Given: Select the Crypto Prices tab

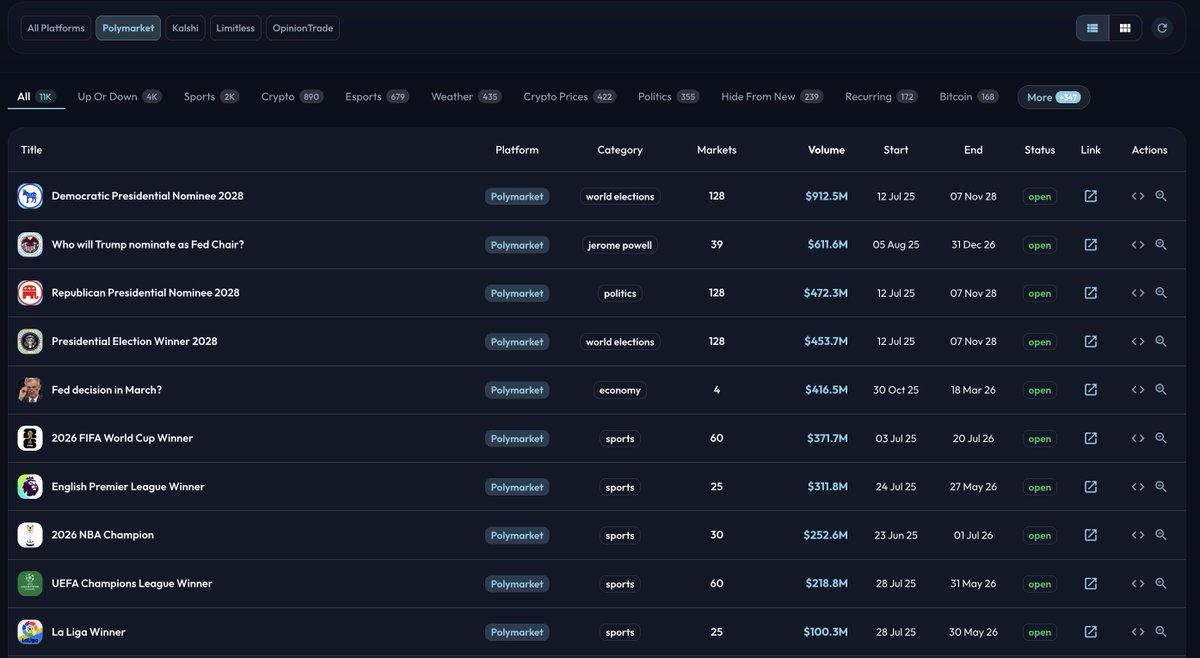Looking at the screenshot, I should (x=570, y=97).
